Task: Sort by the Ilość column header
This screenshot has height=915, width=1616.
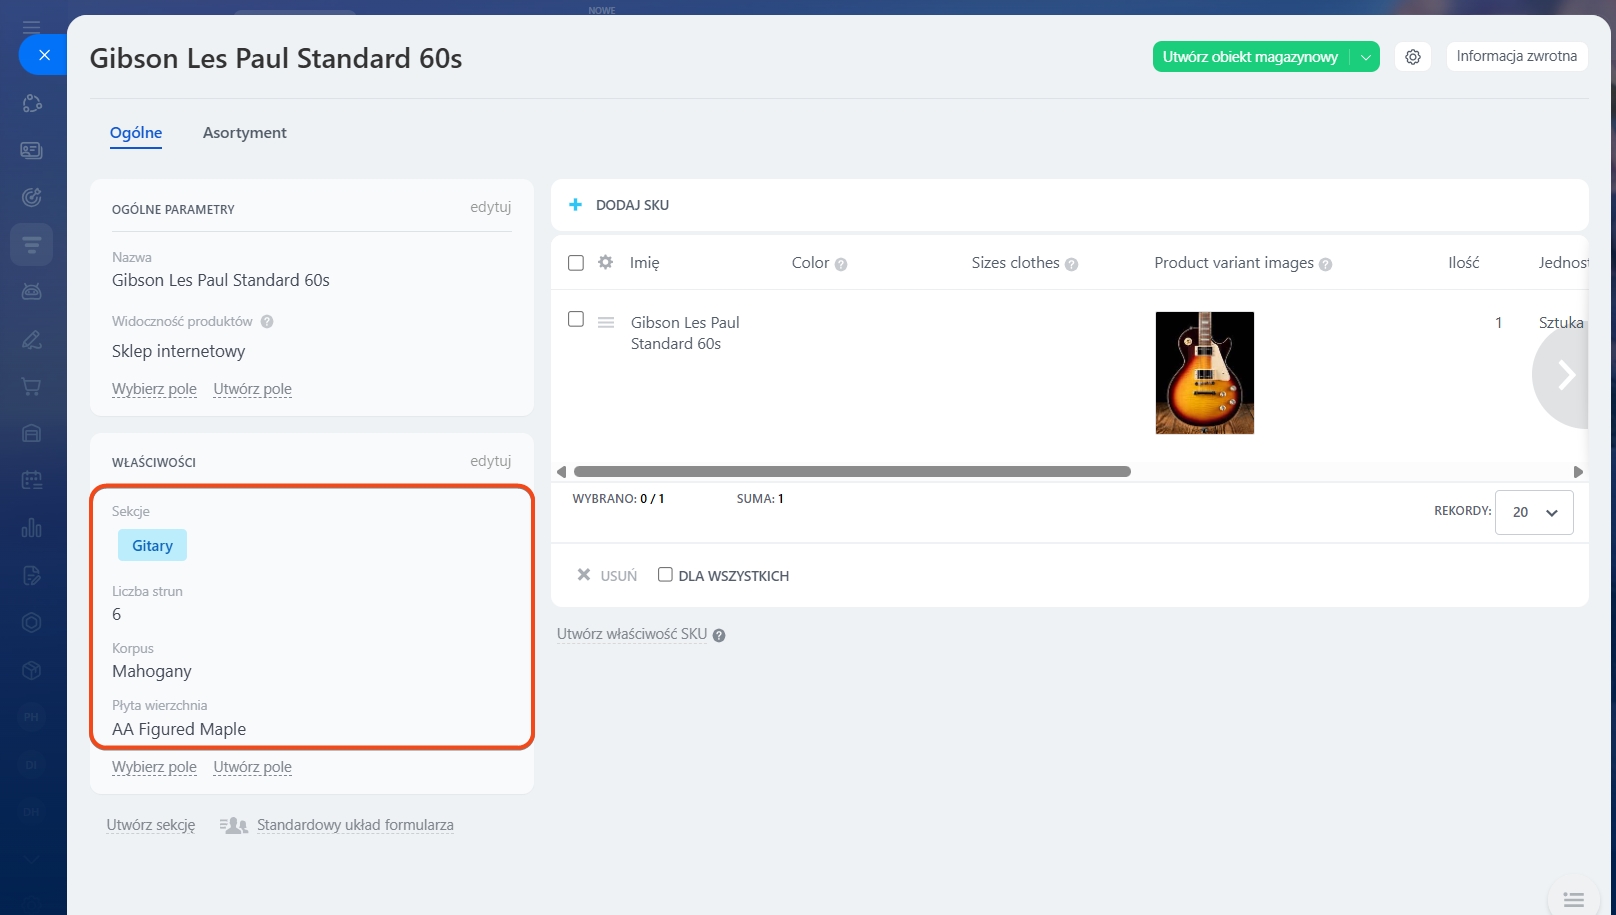Action: click(x=1464, y=263)
